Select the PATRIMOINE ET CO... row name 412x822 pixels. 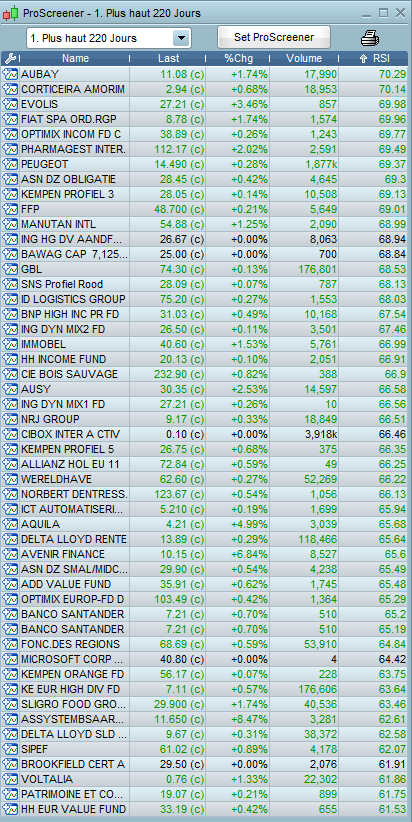73,794
